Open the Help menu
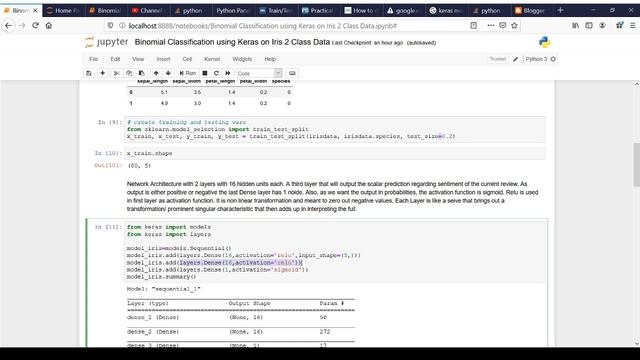This screenshot has height=360, width=640. [x=270, y=59]
